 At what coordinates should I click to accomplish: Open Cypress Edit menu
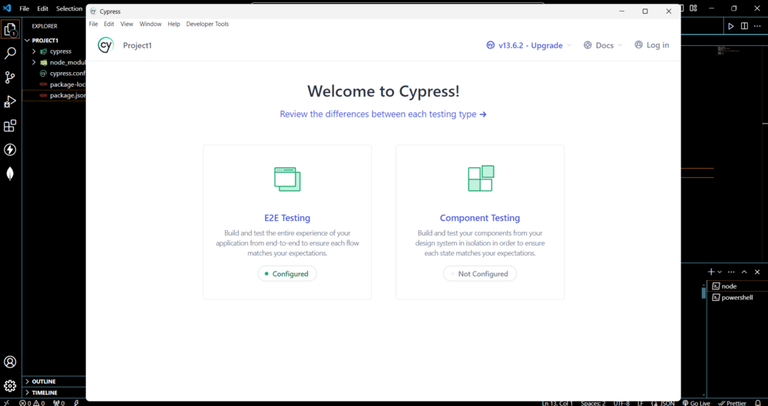(x=109, y=24)
